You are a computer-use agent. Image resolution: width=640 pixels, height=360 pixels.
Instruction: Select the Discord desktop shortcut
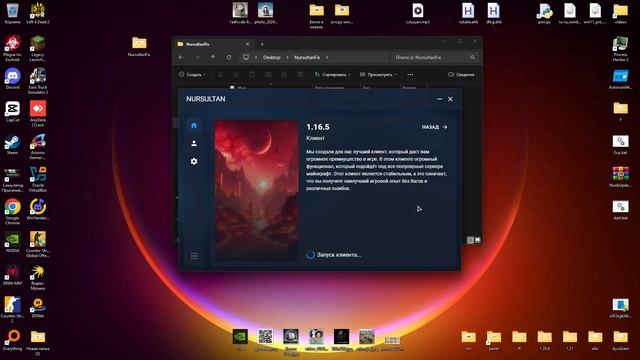[12, 79]
